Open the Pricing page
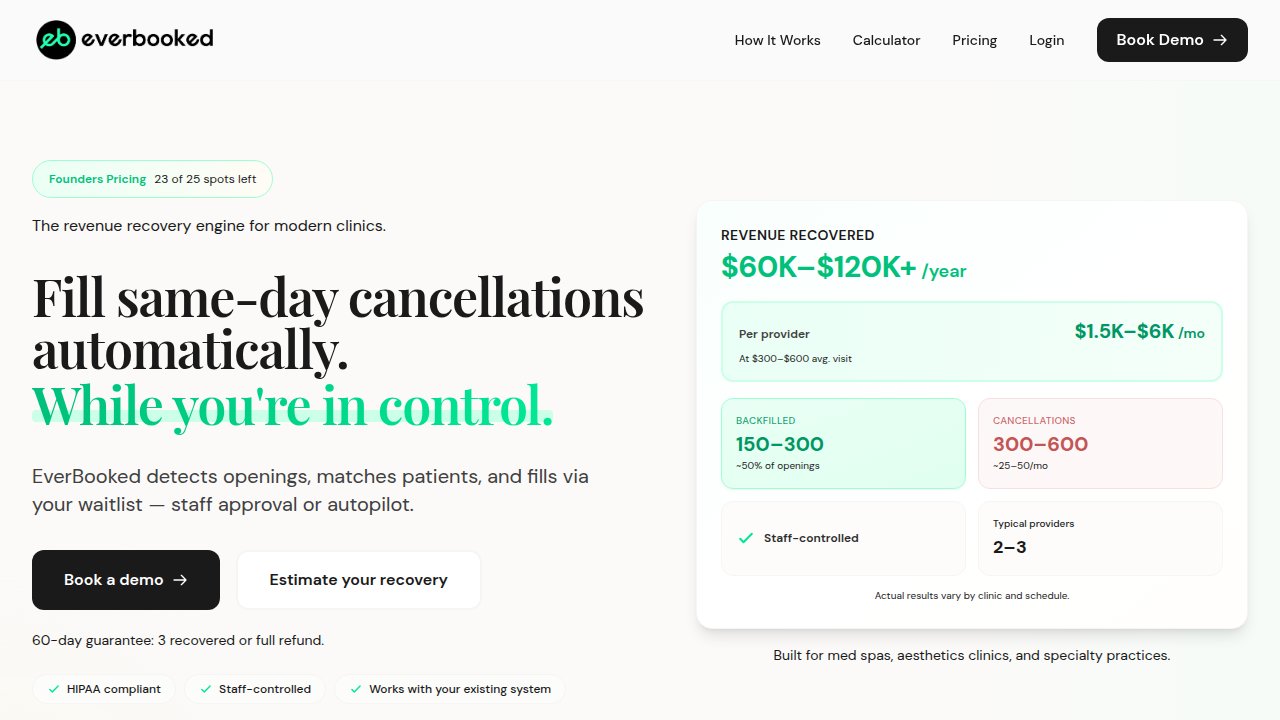 (974, 40)
